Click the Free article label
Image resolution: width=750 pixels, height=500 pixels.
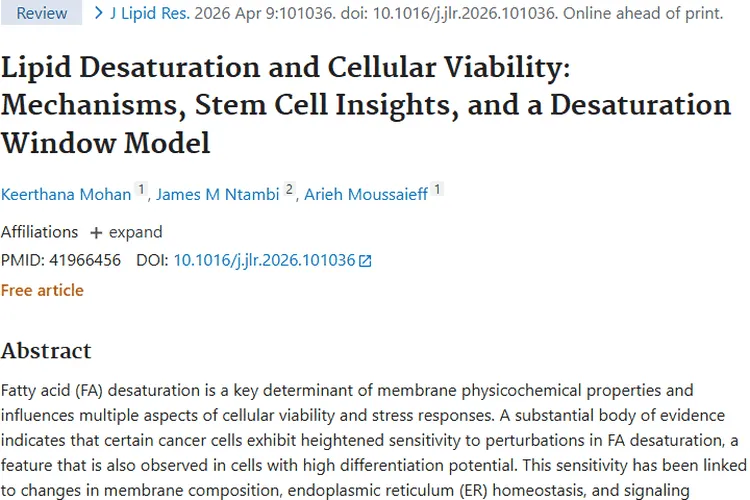click(x=42, y=290)
